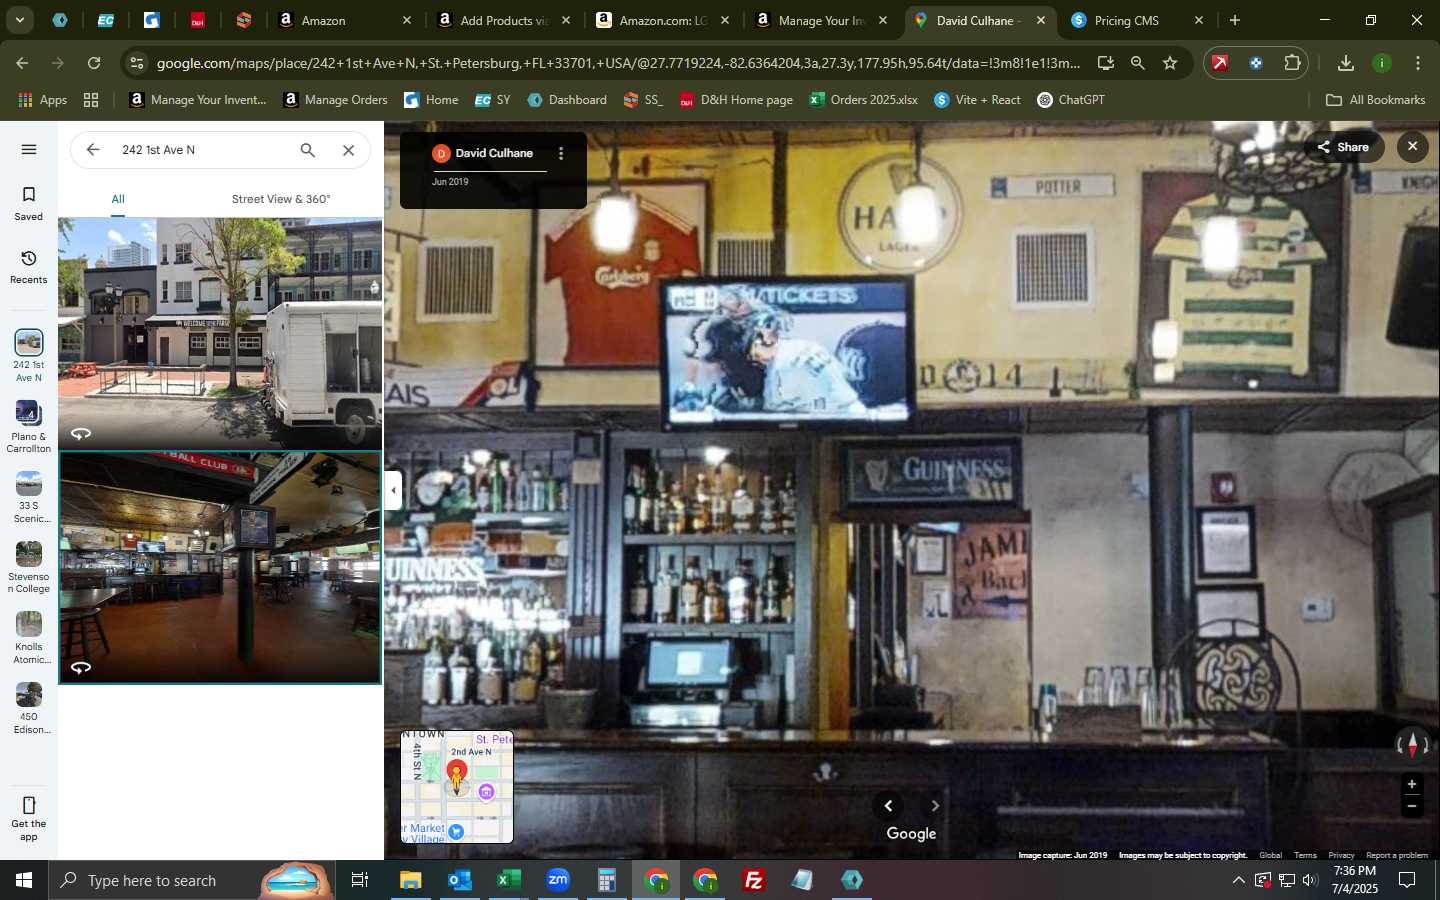Image resolution: width=1440 pixels, height=900 pixels.
Task: Open File Explorer from the taskbar
Action: pos(411,880)
